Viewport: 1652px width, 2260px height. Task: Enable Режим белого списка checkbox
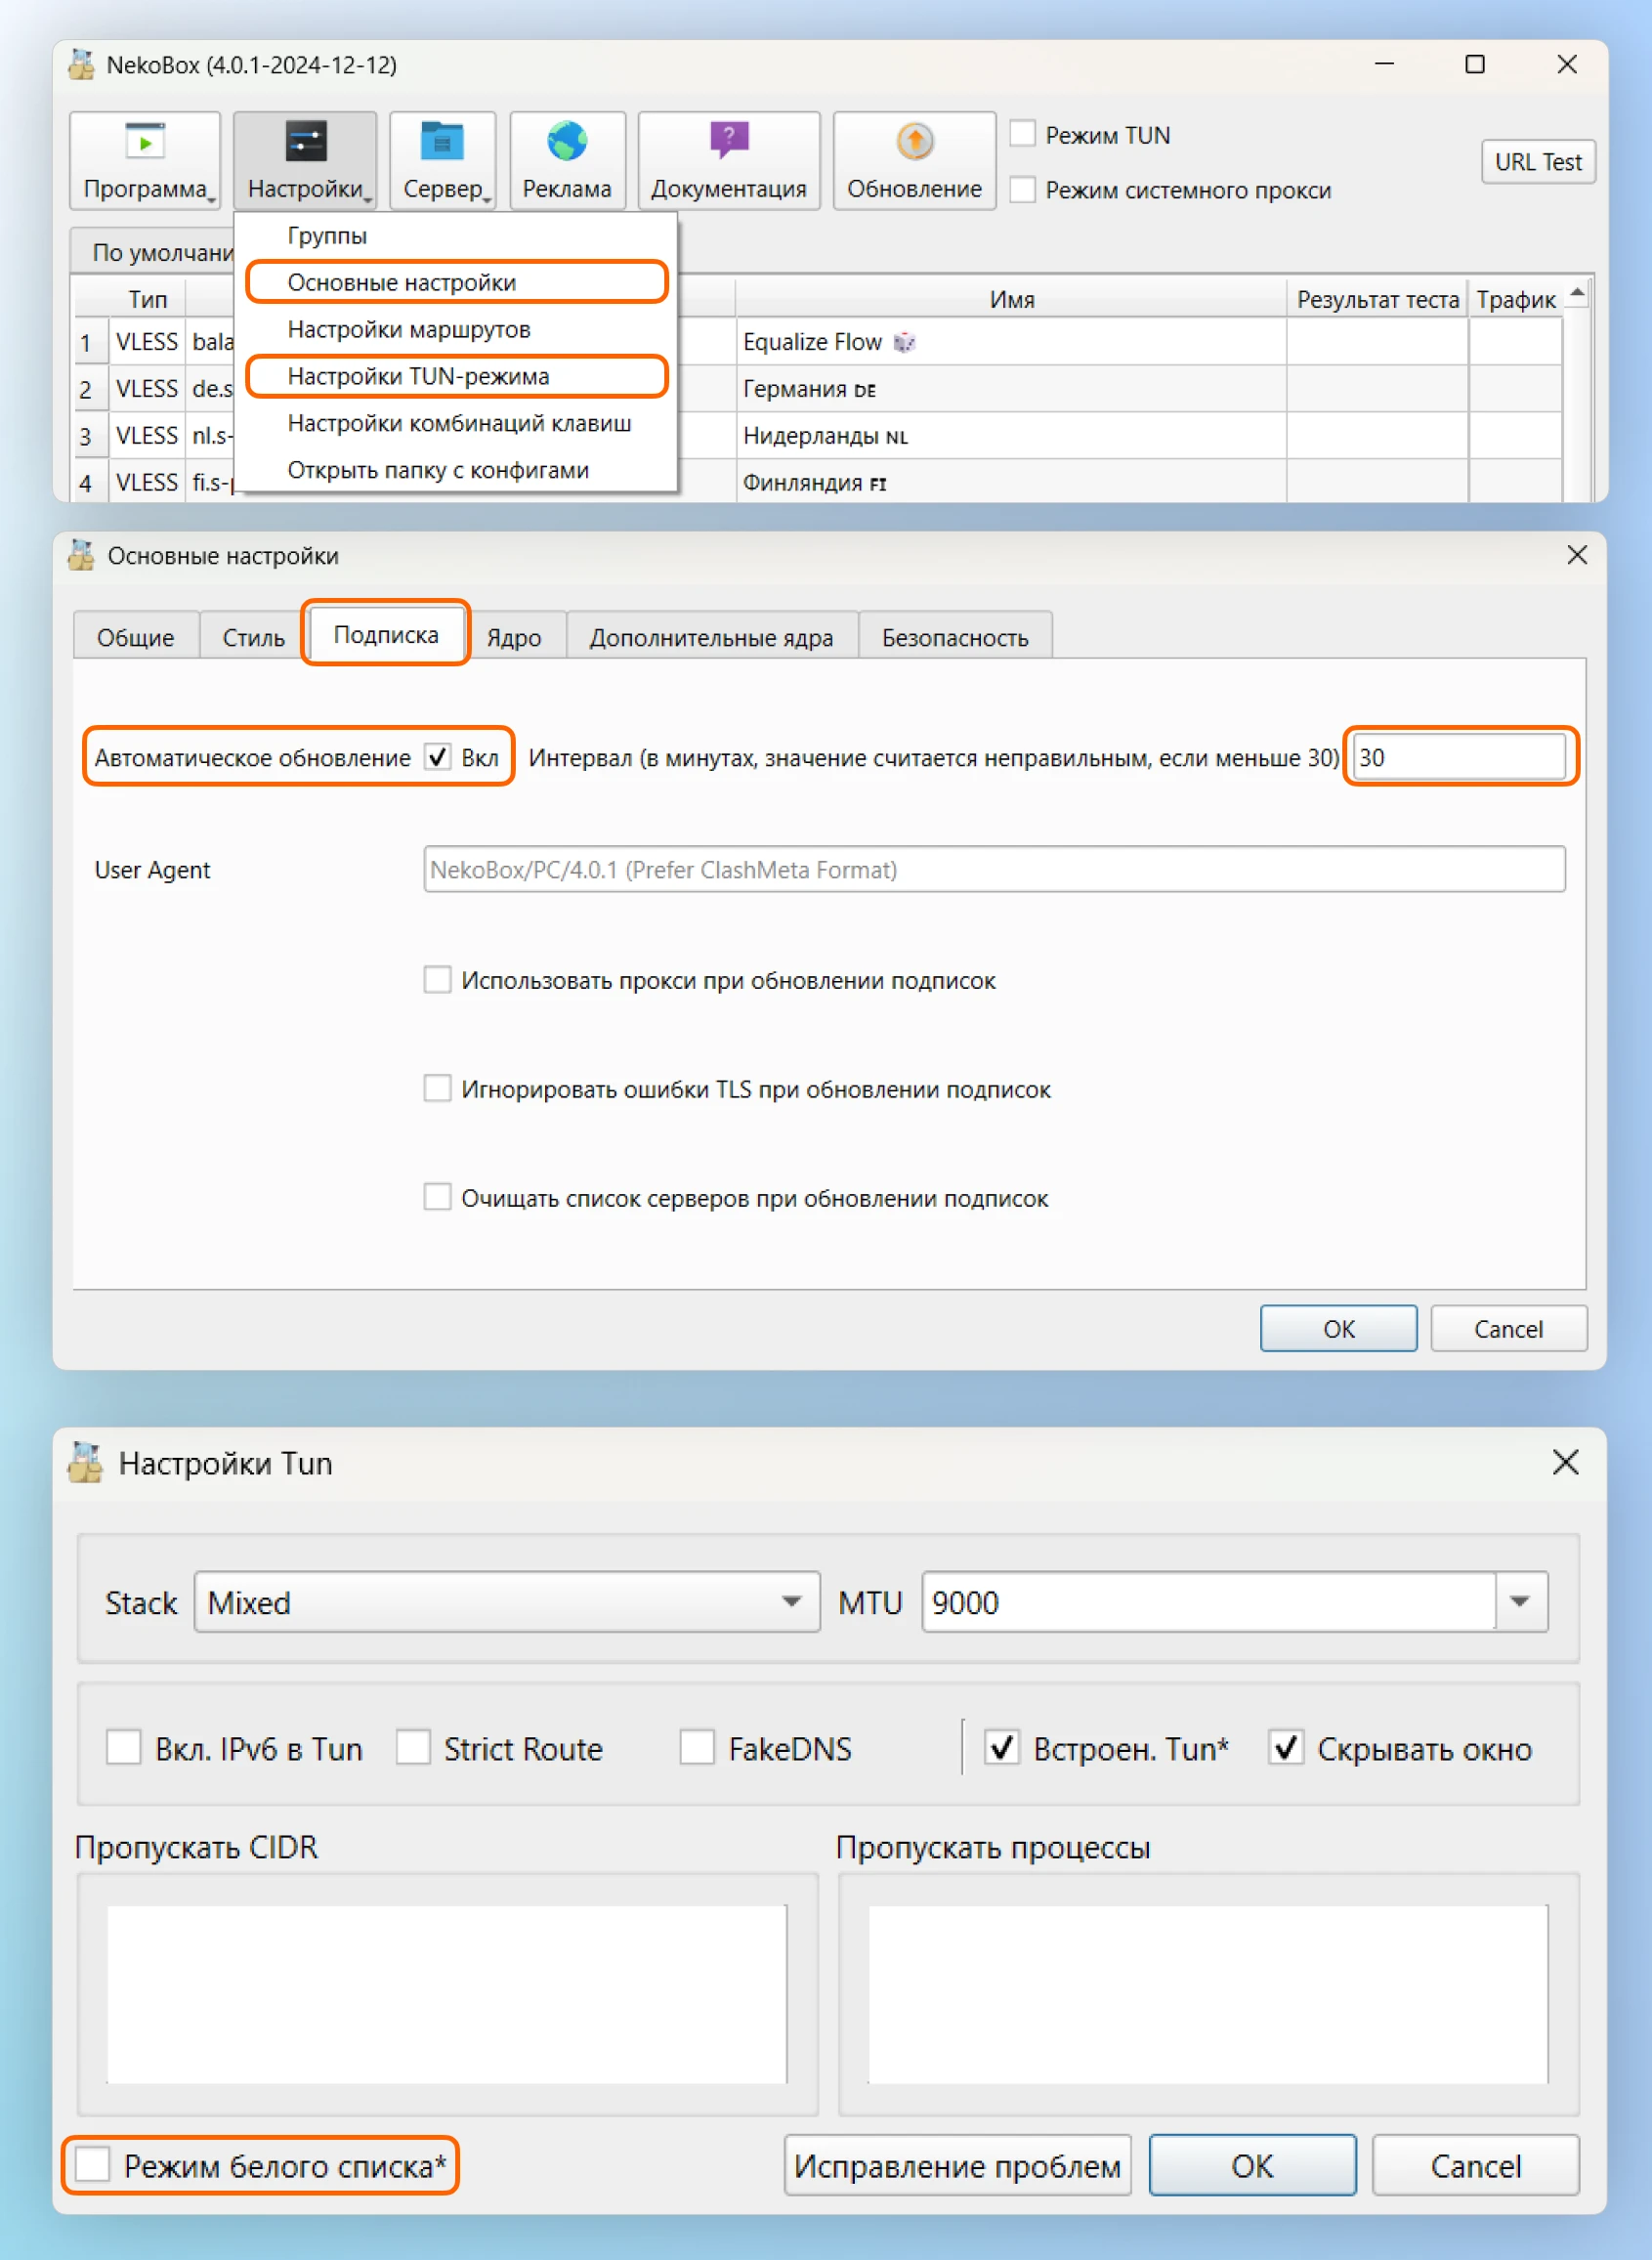click(94, 2165)
